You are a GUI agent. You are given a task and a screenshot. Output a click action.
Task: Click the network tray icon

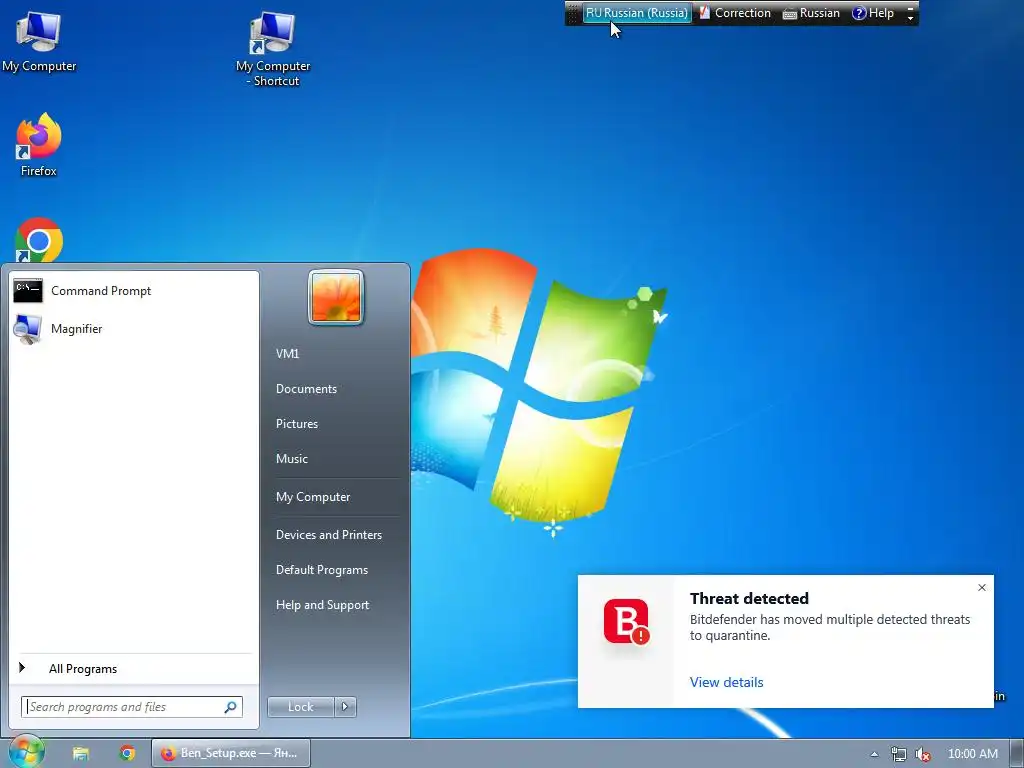tap(899, 754)
